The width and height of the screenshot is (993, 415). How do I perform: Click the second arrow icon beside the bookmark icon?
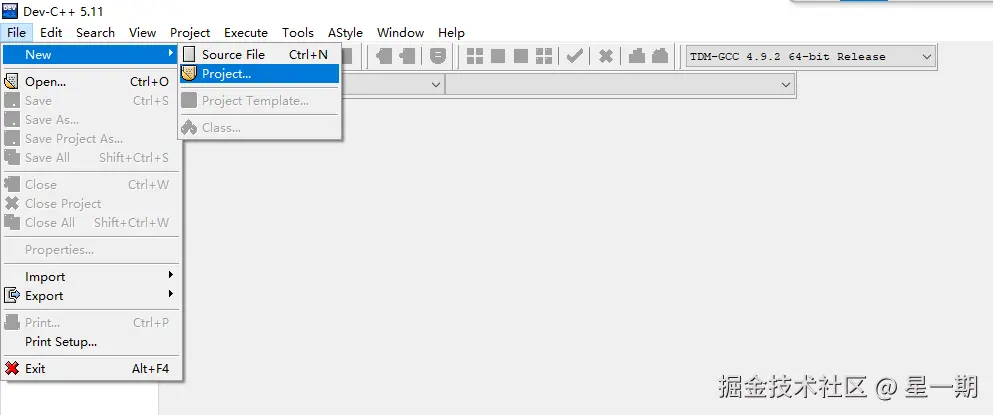click(407, 56)
